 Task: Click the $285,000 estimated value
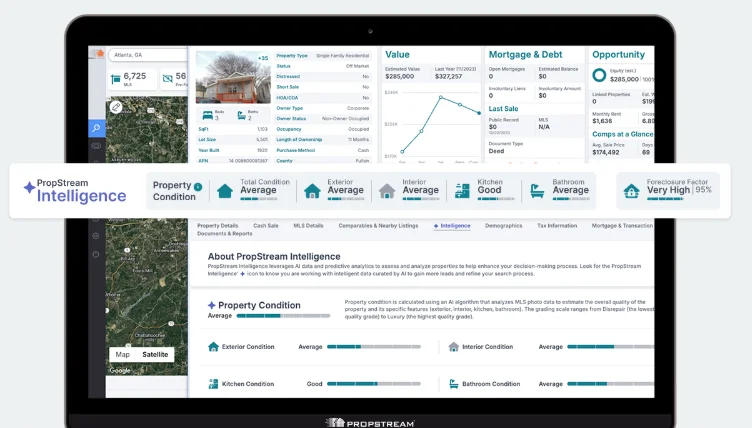[400, 76]
